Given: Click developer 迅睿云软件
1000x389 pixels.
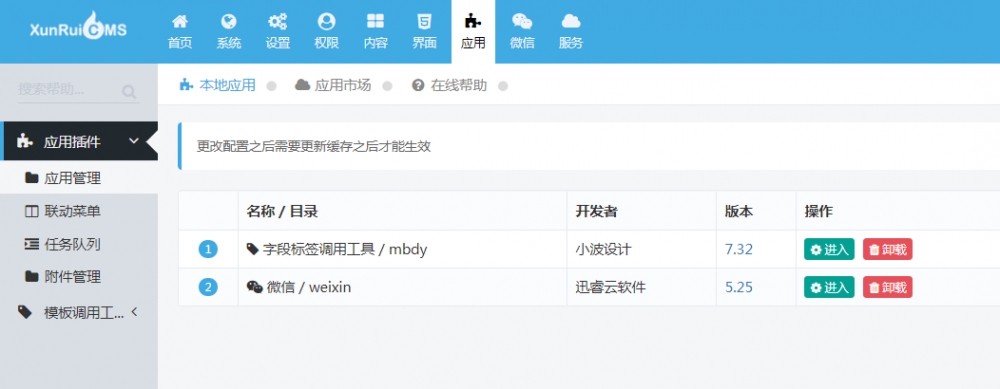Looking at the screenshot, I should click(610, 288).
